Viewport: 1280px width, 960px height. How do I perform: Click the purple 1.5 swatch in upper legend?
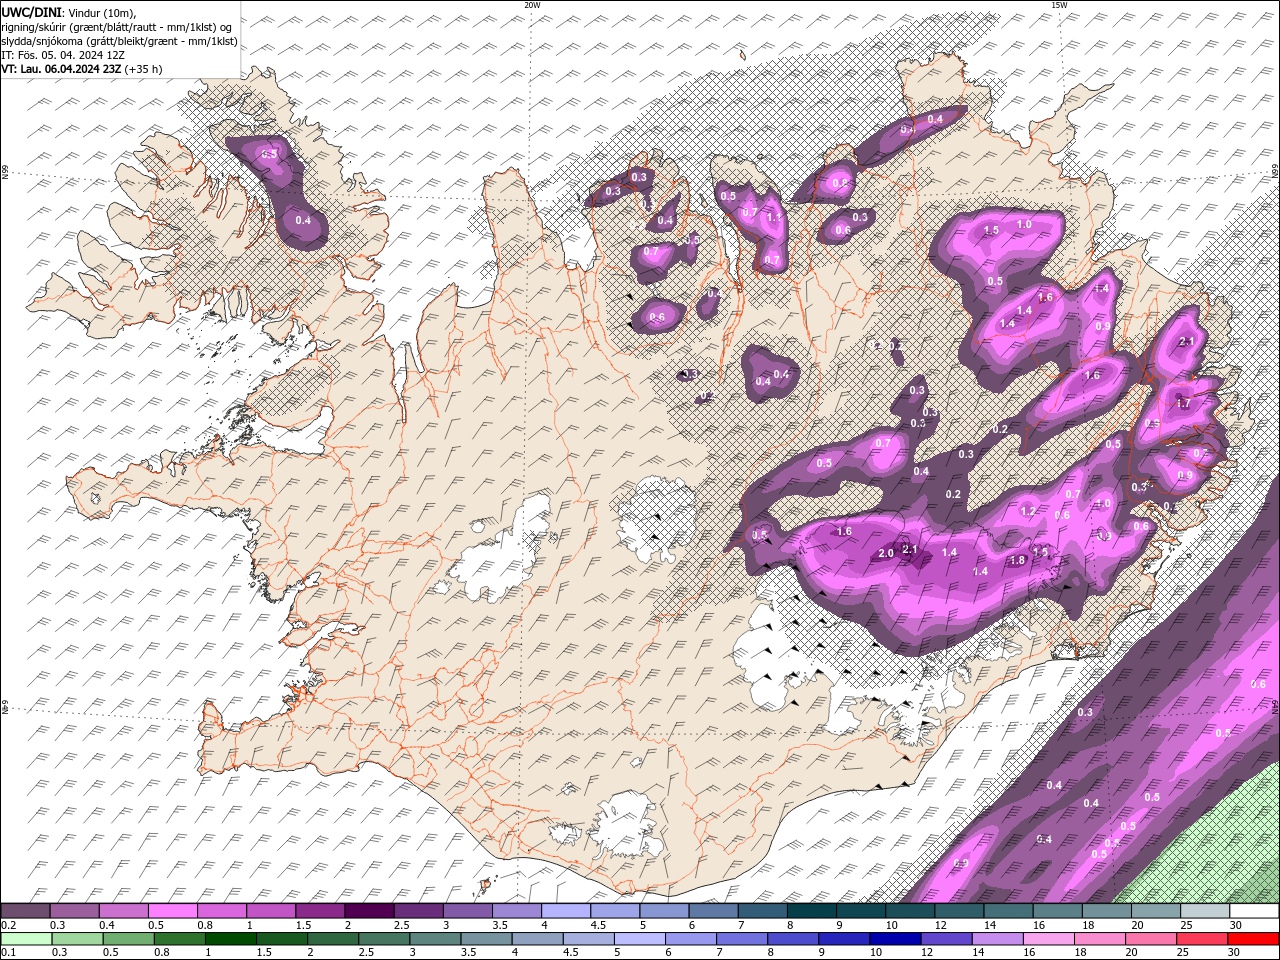pyautogui.click(x=320, y=911)
